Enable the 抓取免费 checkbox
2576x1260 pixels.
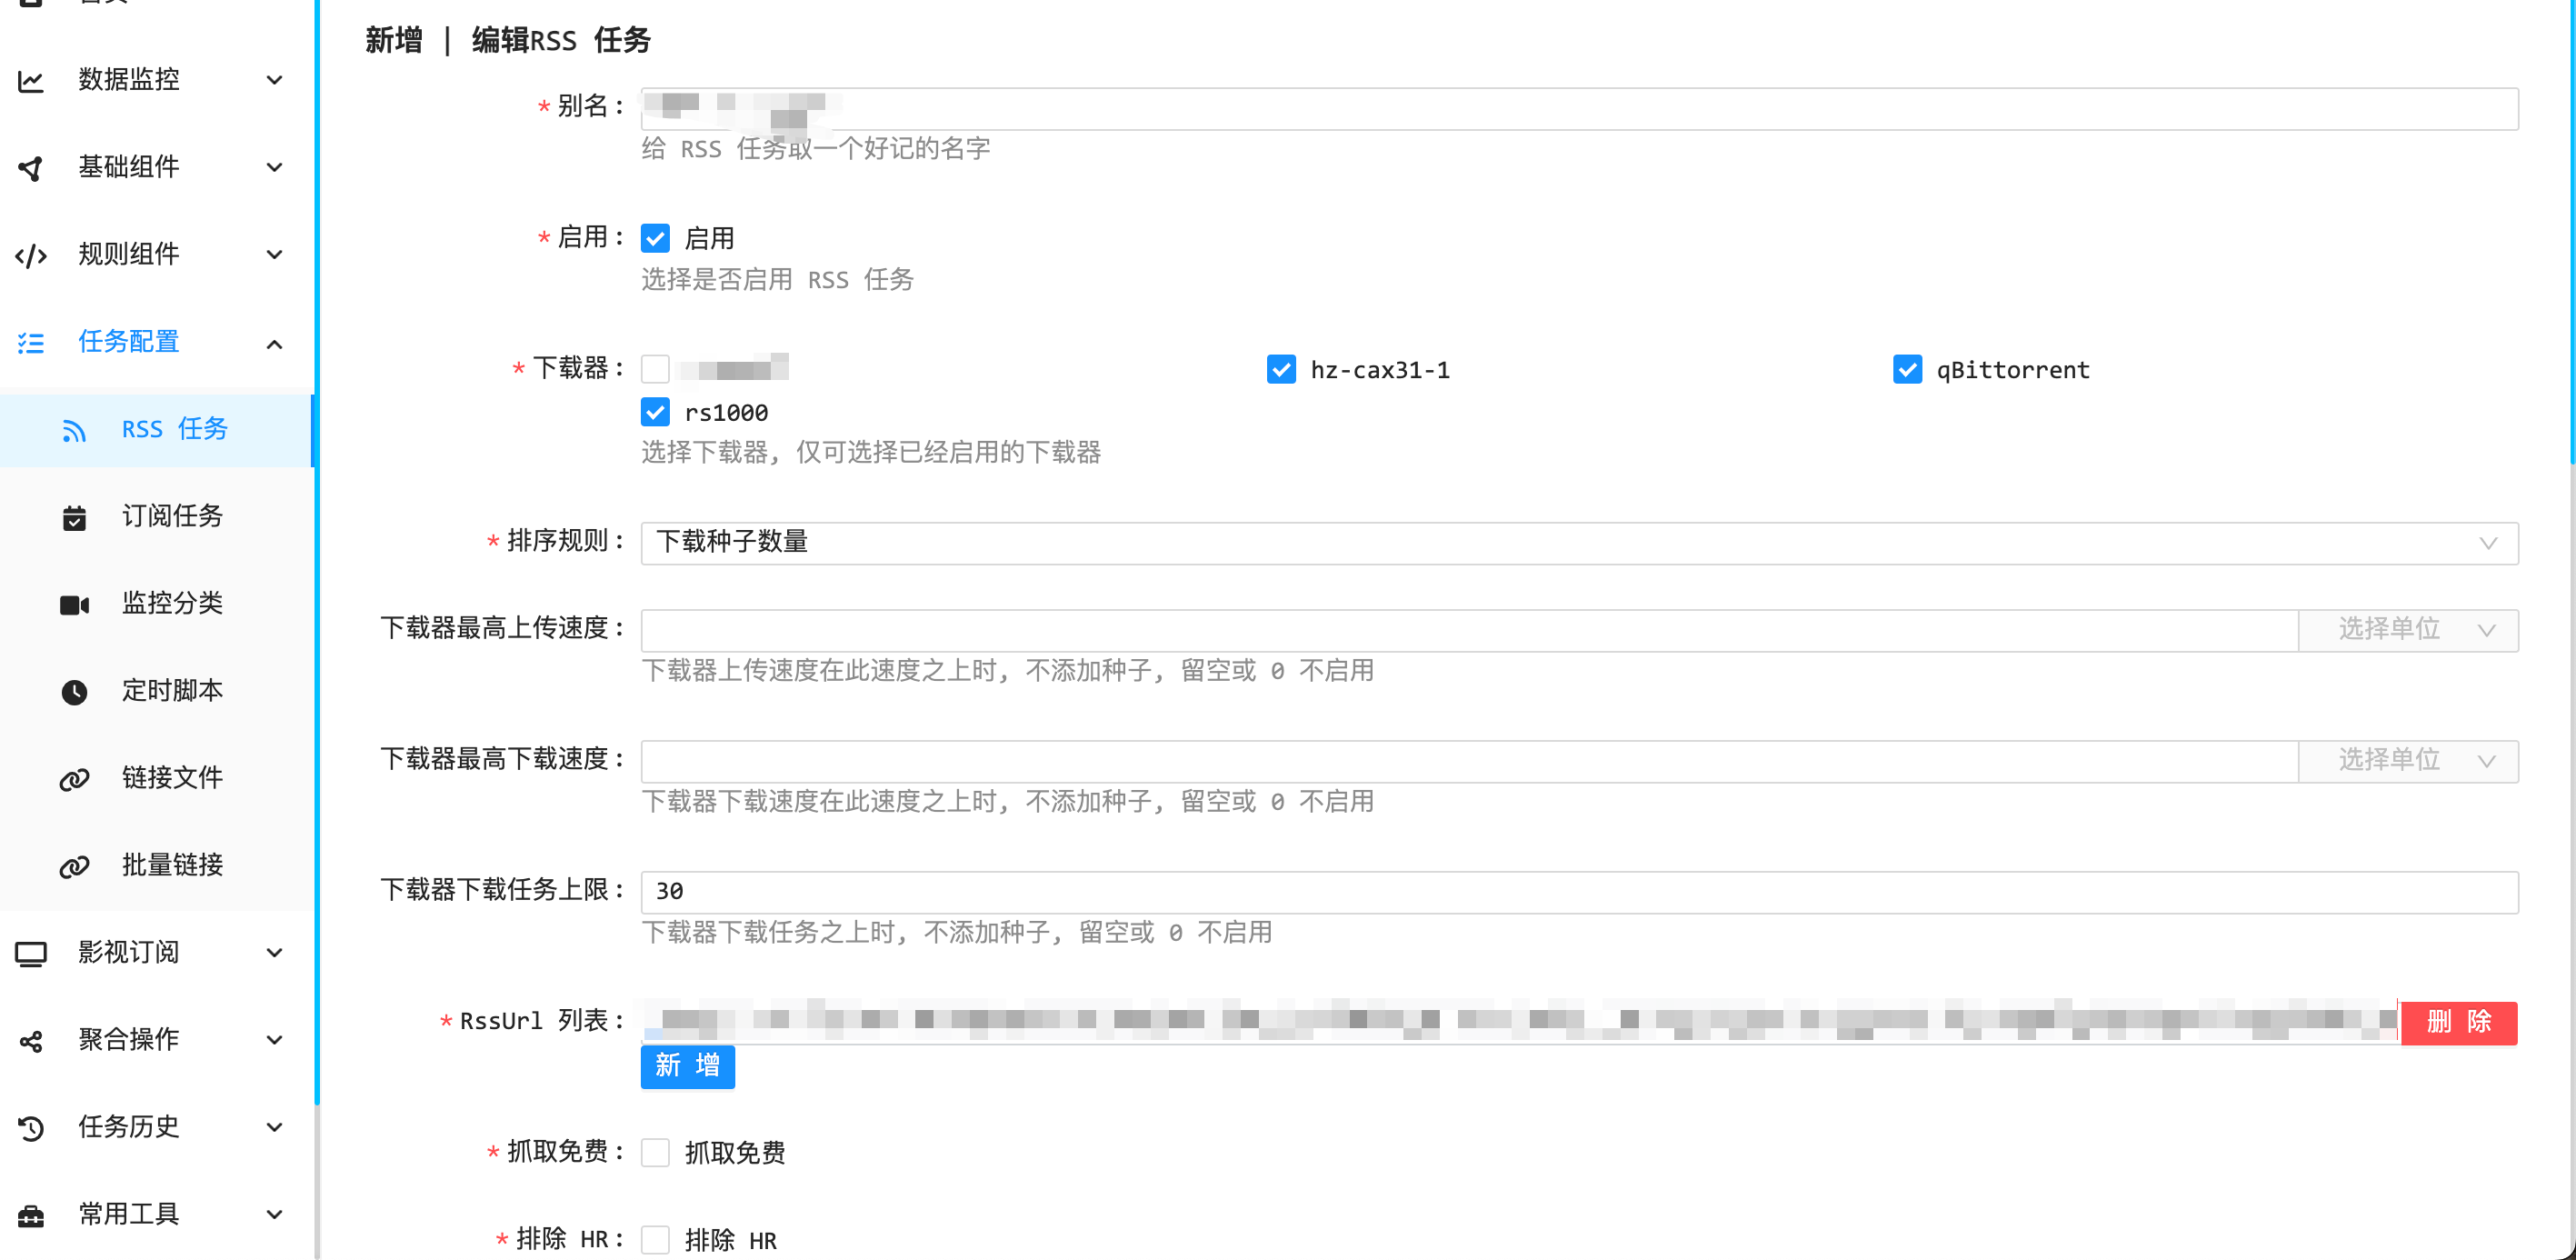click(x=656, y=1152)
